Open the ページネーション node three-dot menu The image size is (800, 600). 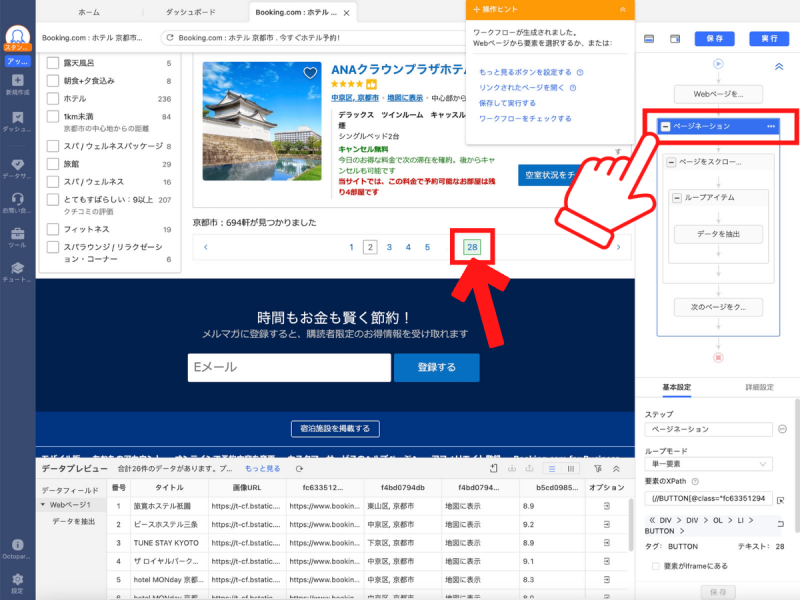point(771,126)
